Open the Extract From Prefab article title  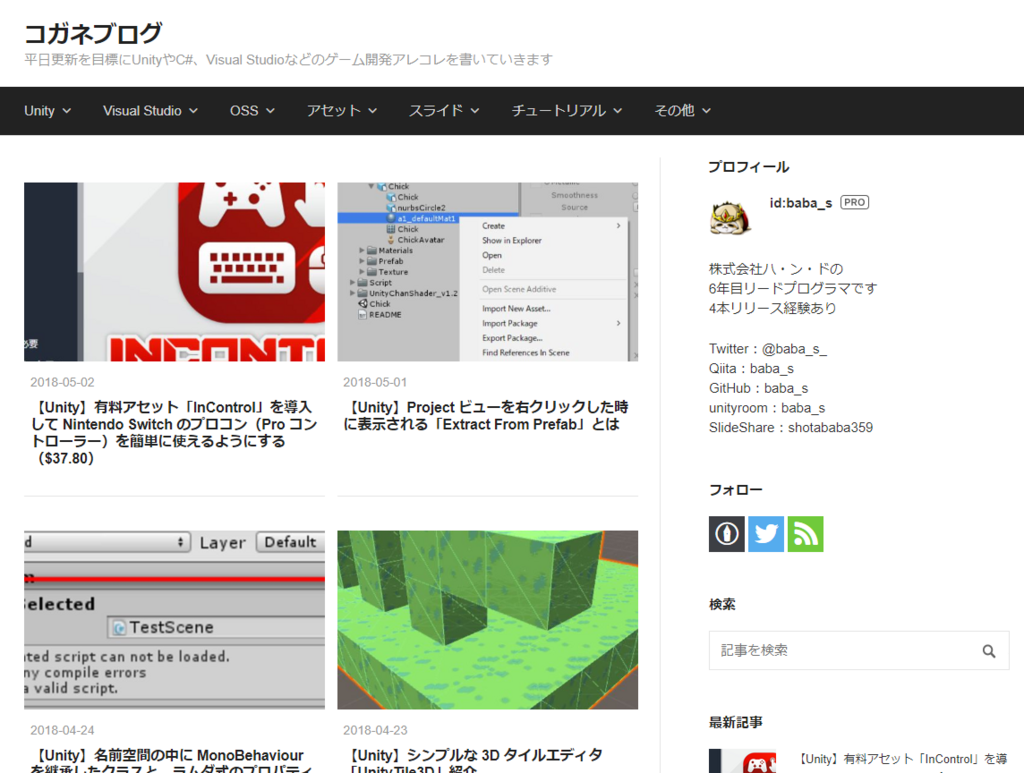(x=486, y=416)
